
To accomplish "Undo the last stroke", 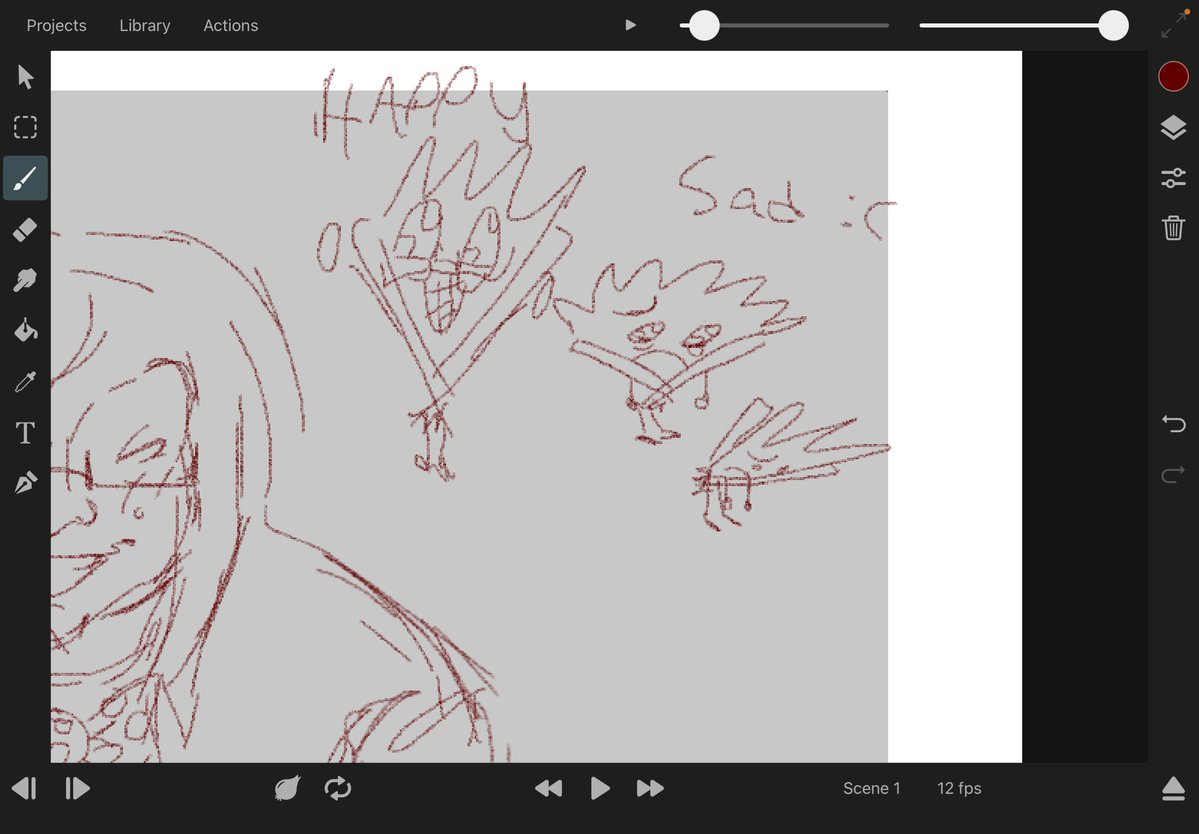I will click(1173, 423).
